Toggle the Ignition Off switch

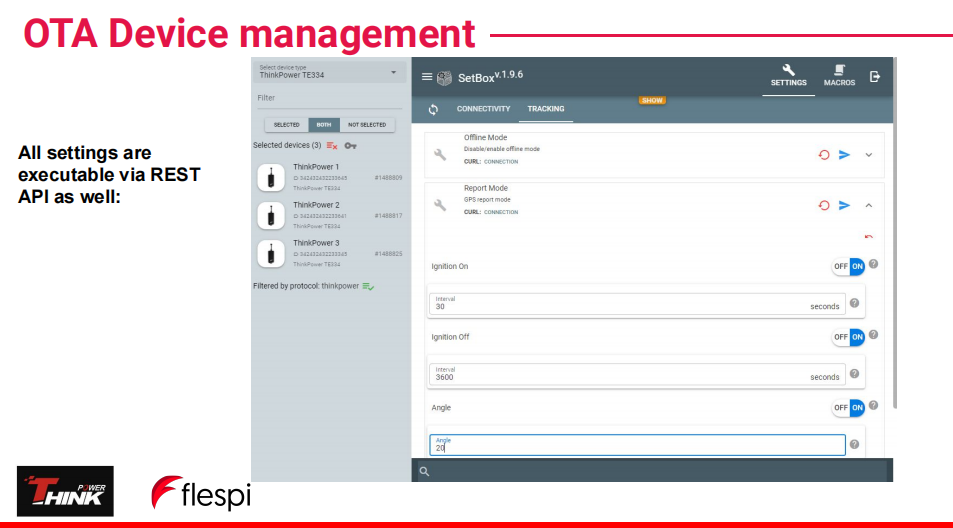point(849,337)
